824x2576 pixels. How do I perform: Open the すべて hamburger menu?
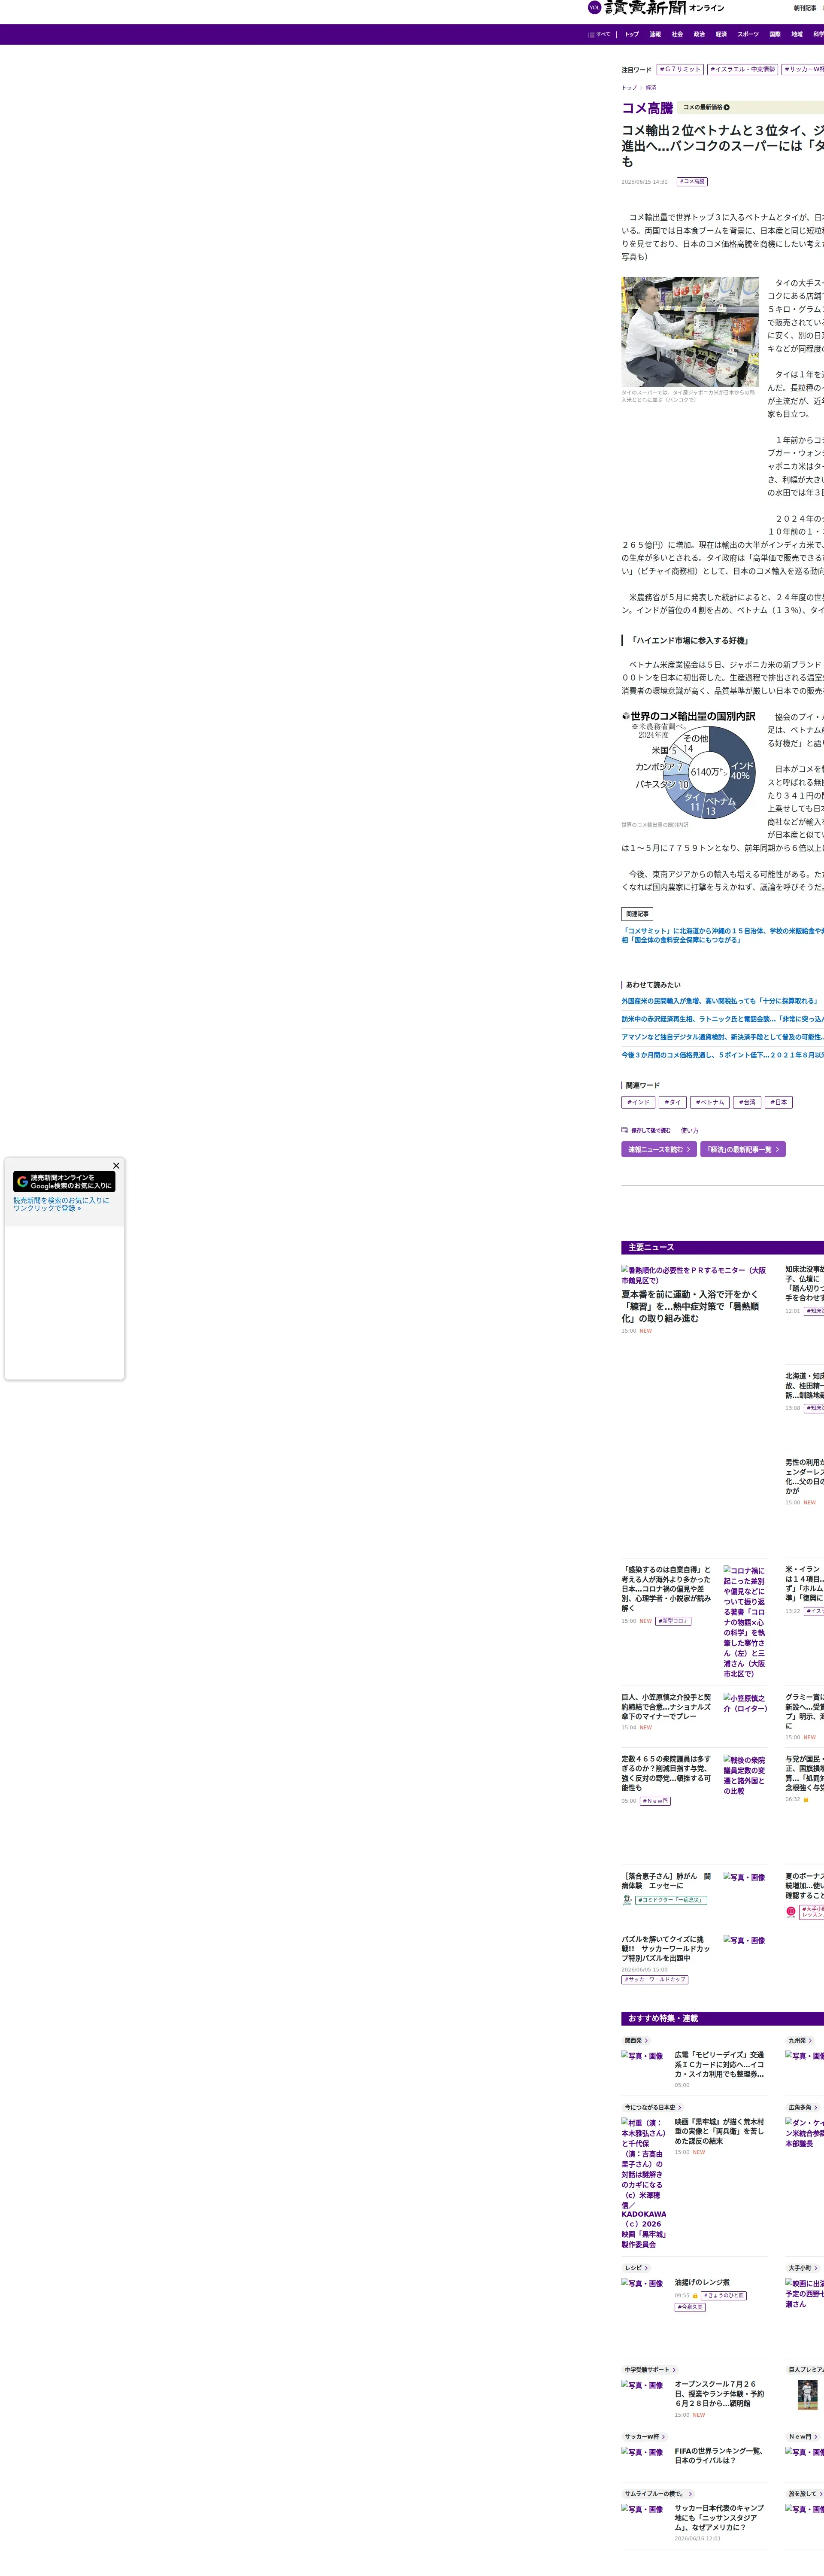[x=599, y=34]
